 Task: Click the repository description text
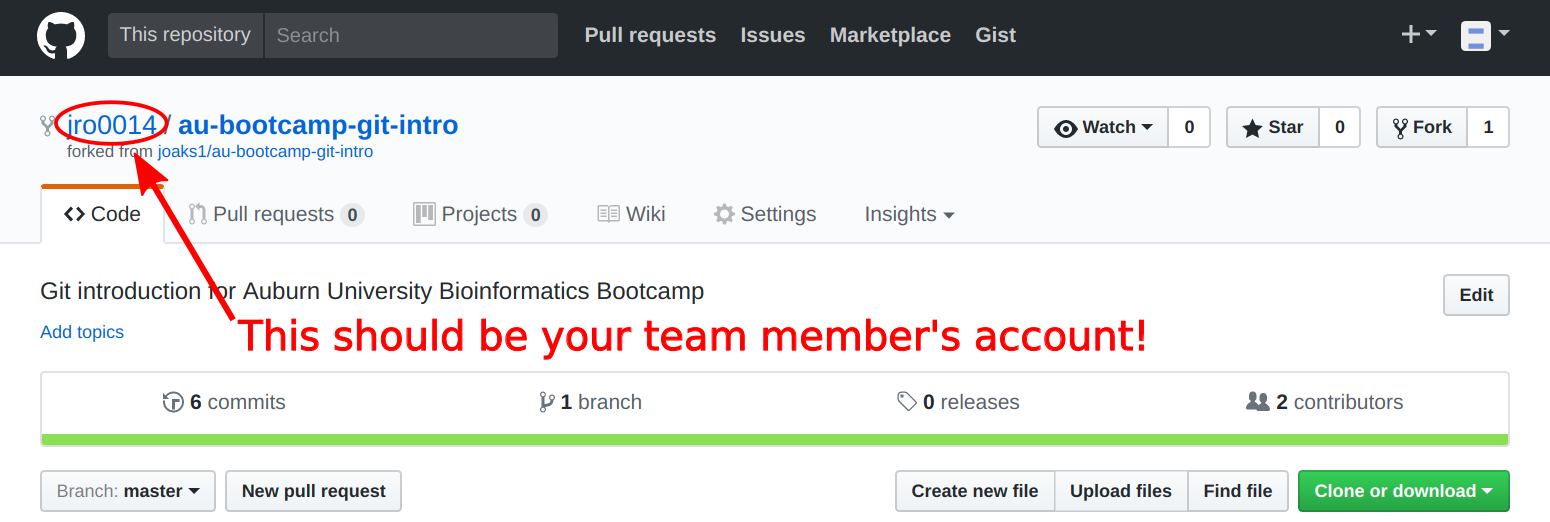coord(372,291)
